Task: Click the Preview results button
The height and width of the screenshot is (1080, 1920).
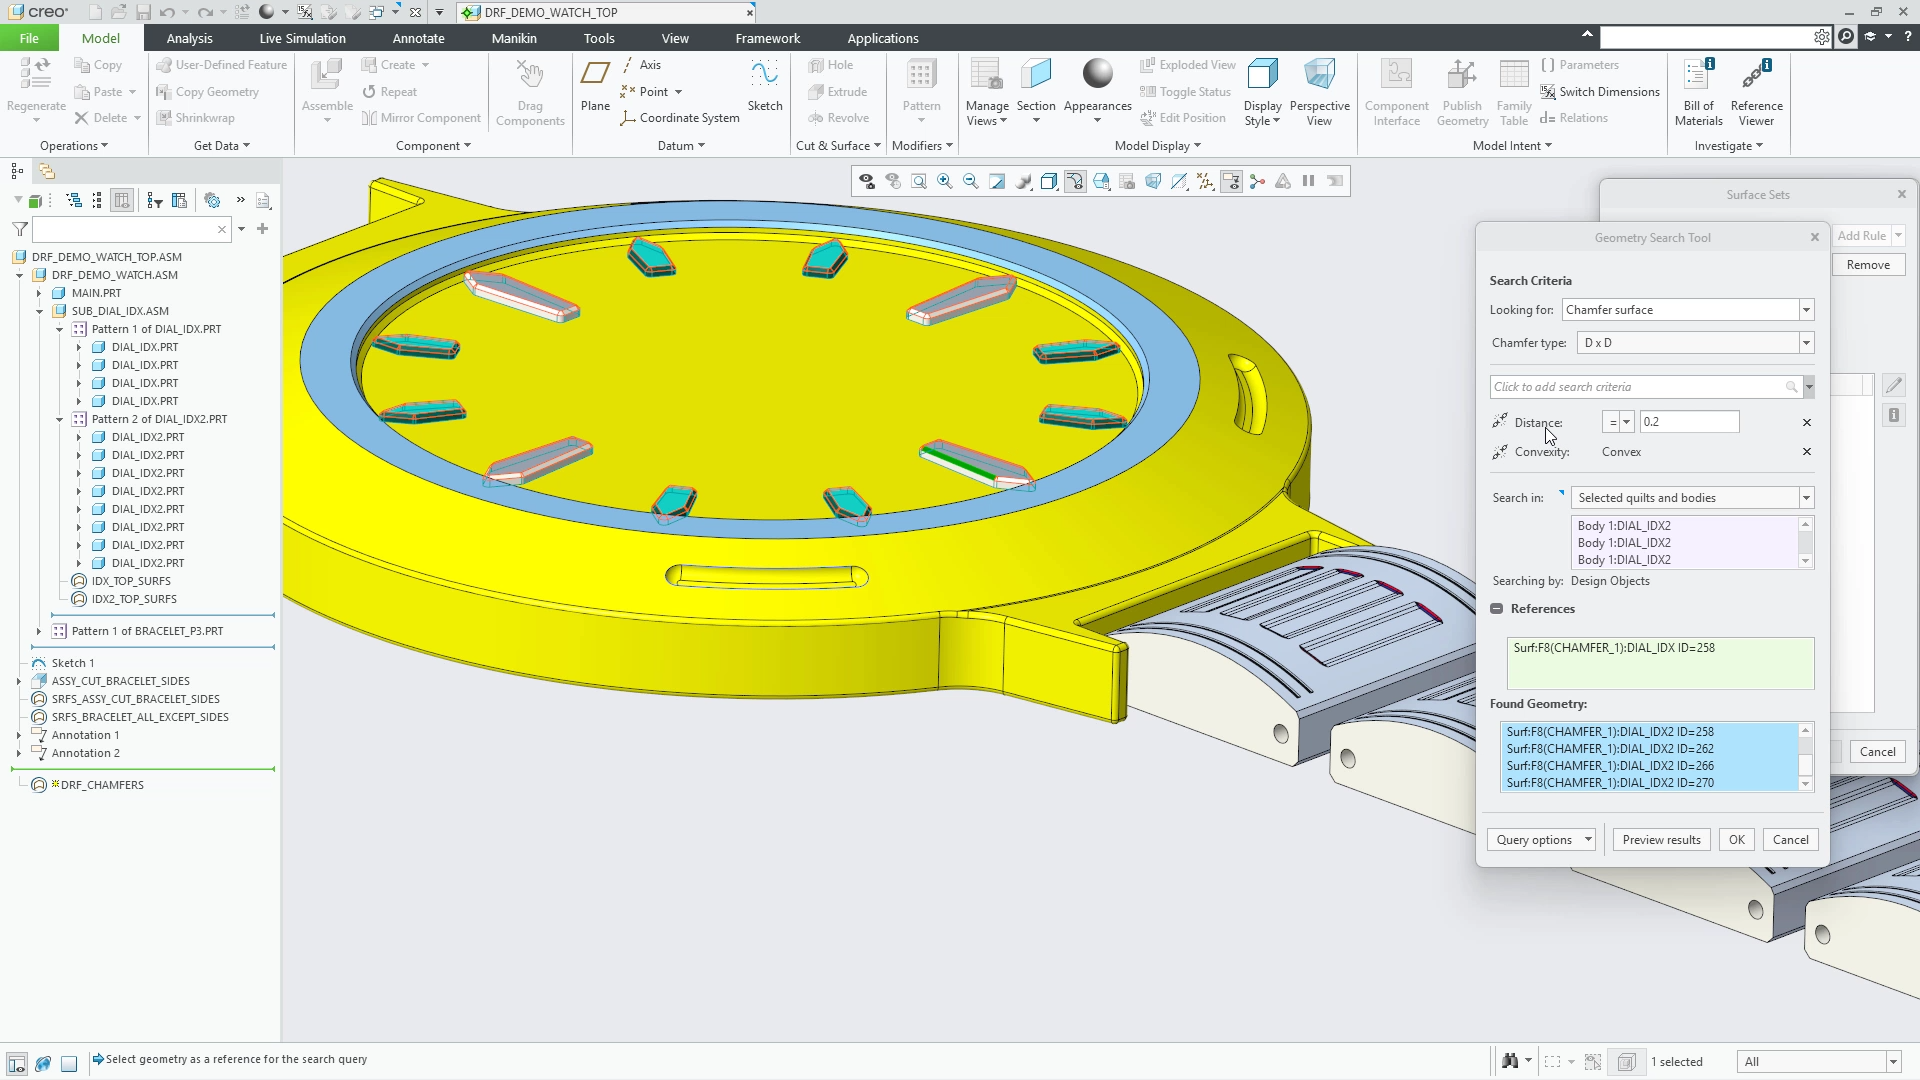Action: [x=1661, y=840]
